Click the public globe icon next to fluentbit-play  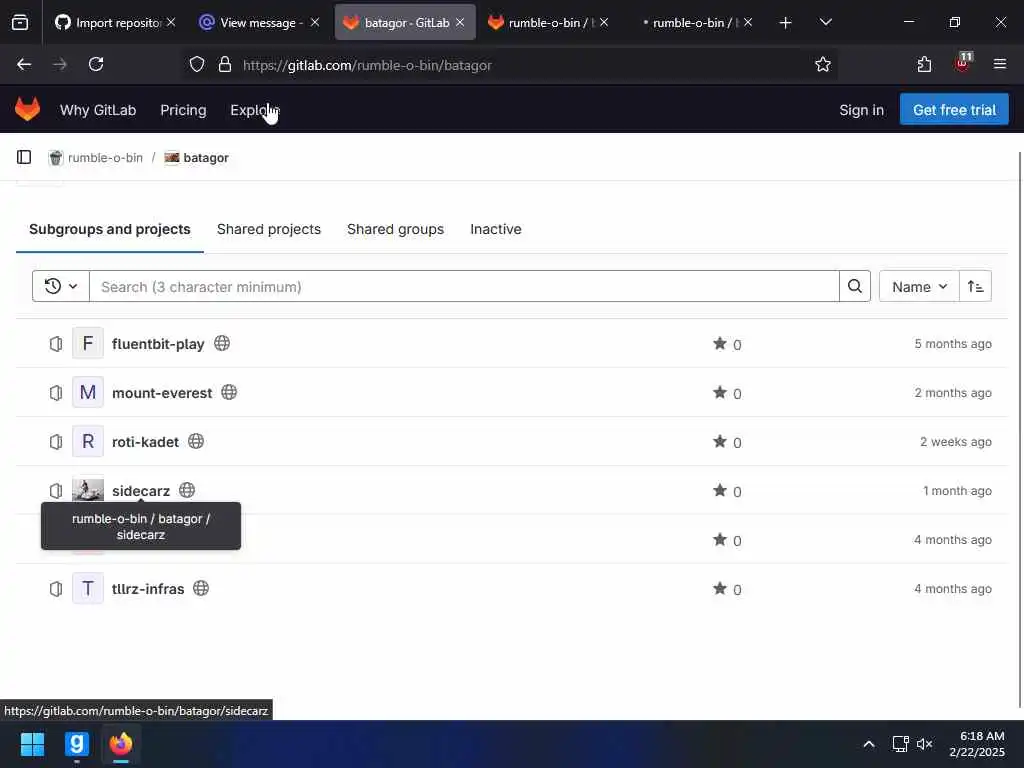click(x=222, y=343)
